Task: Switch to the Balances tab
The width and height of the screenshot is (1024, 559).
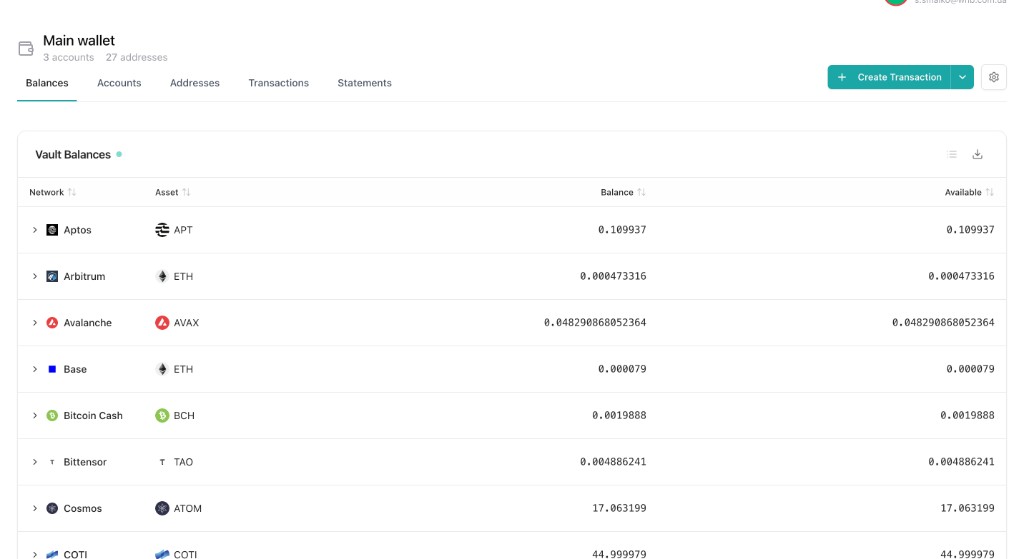Action: point(47,83)
